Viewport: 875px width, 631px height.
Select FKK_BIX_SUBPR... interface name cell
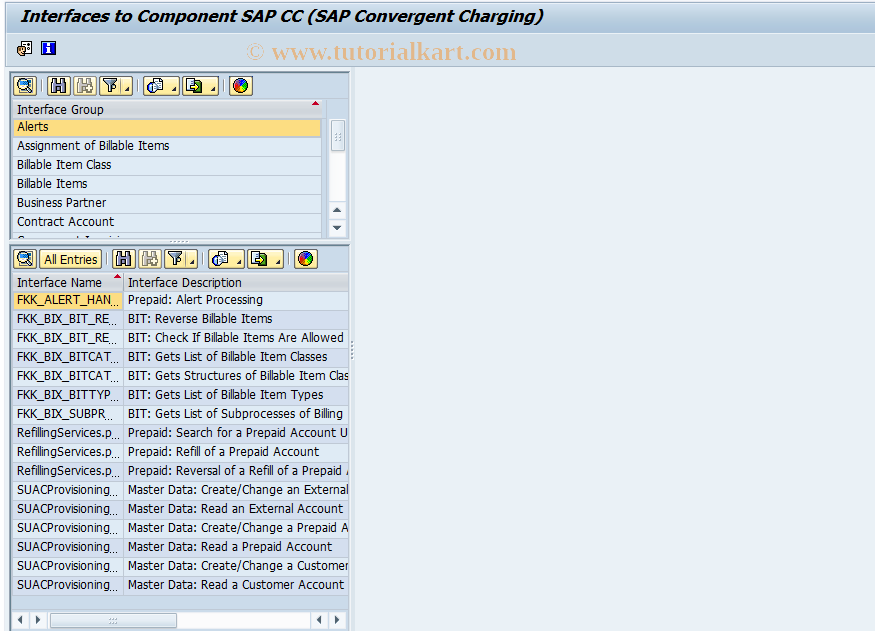point(68,414)
